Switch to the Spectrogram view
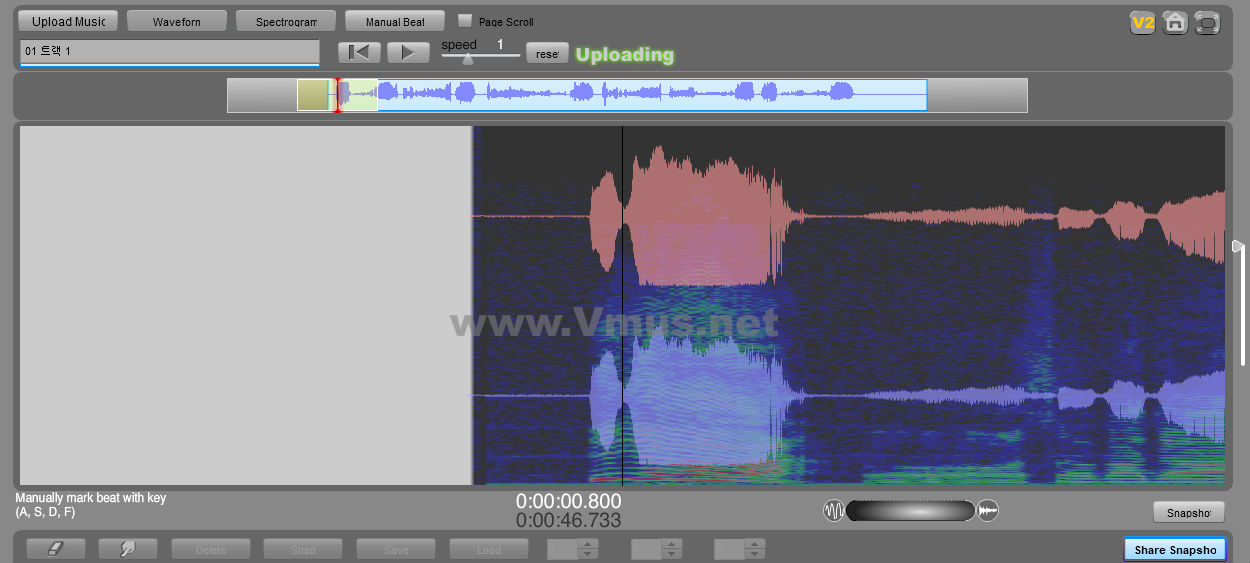Screen dimensions: 1250x563 286,21
